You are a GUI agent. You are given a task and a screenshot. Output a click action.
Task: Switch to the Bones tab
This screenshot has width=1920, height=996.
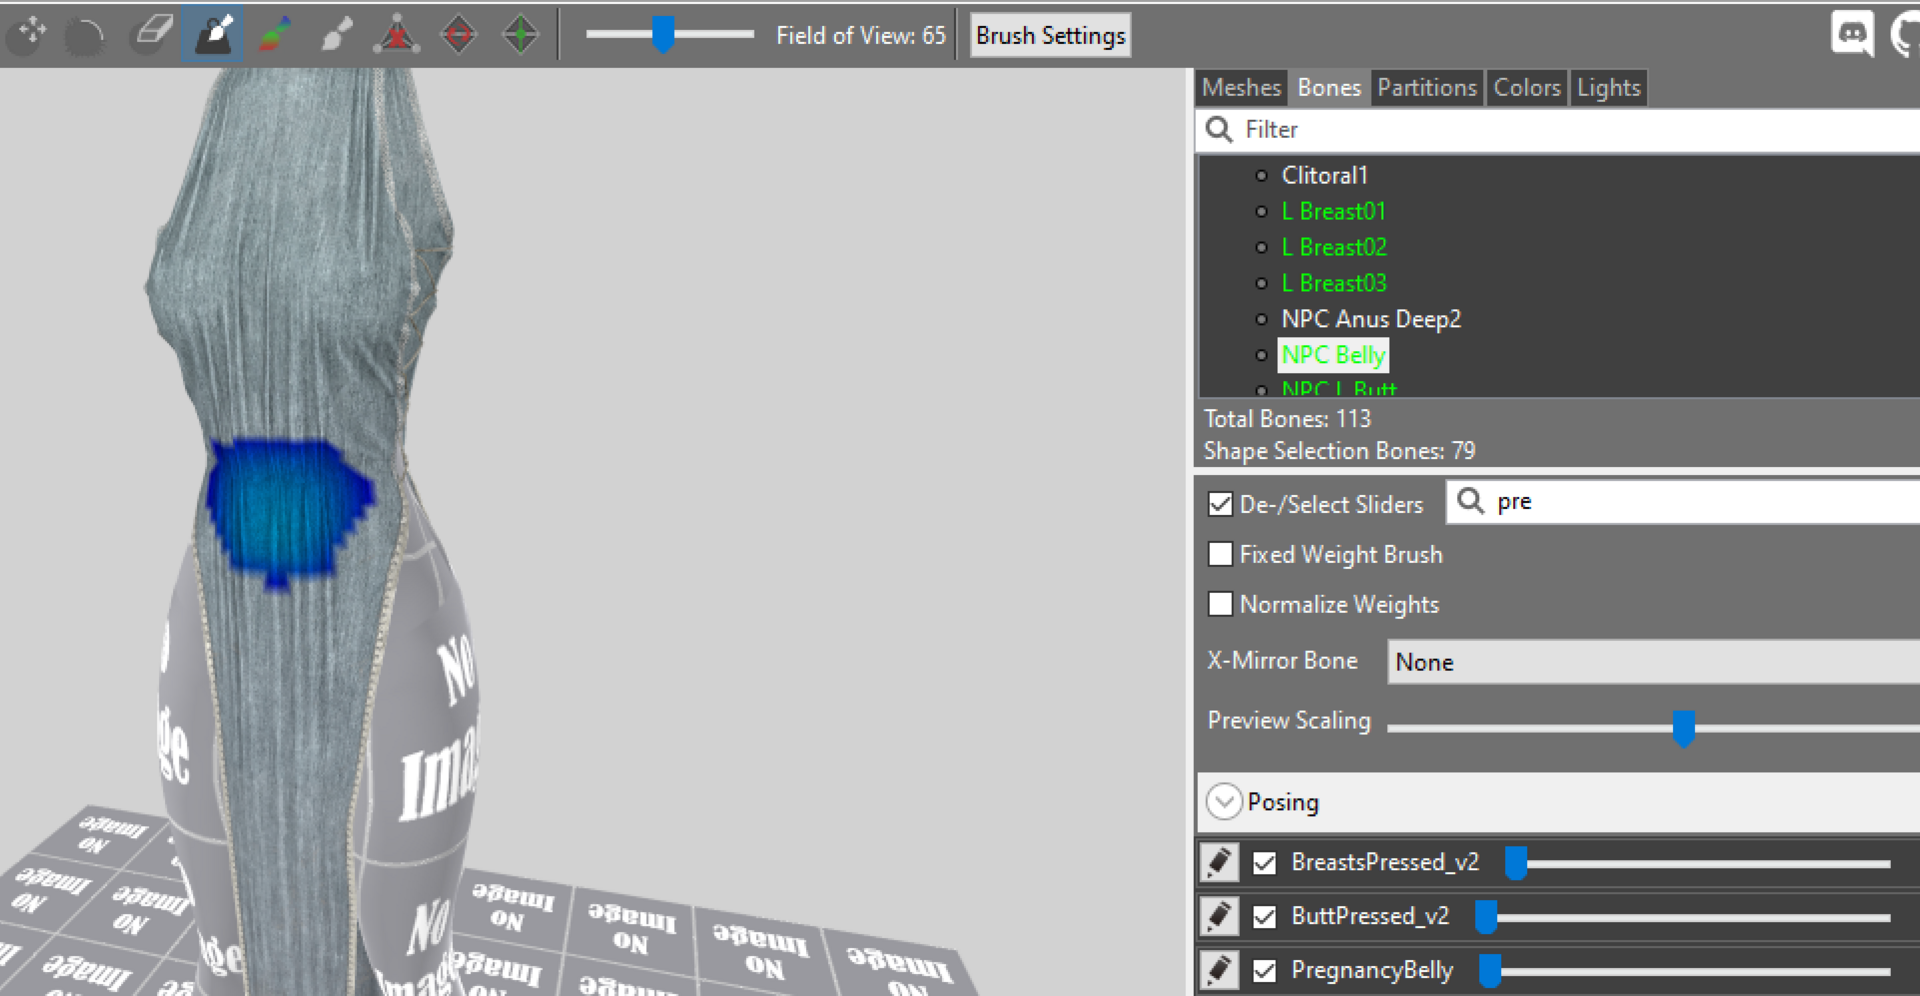1329,88
